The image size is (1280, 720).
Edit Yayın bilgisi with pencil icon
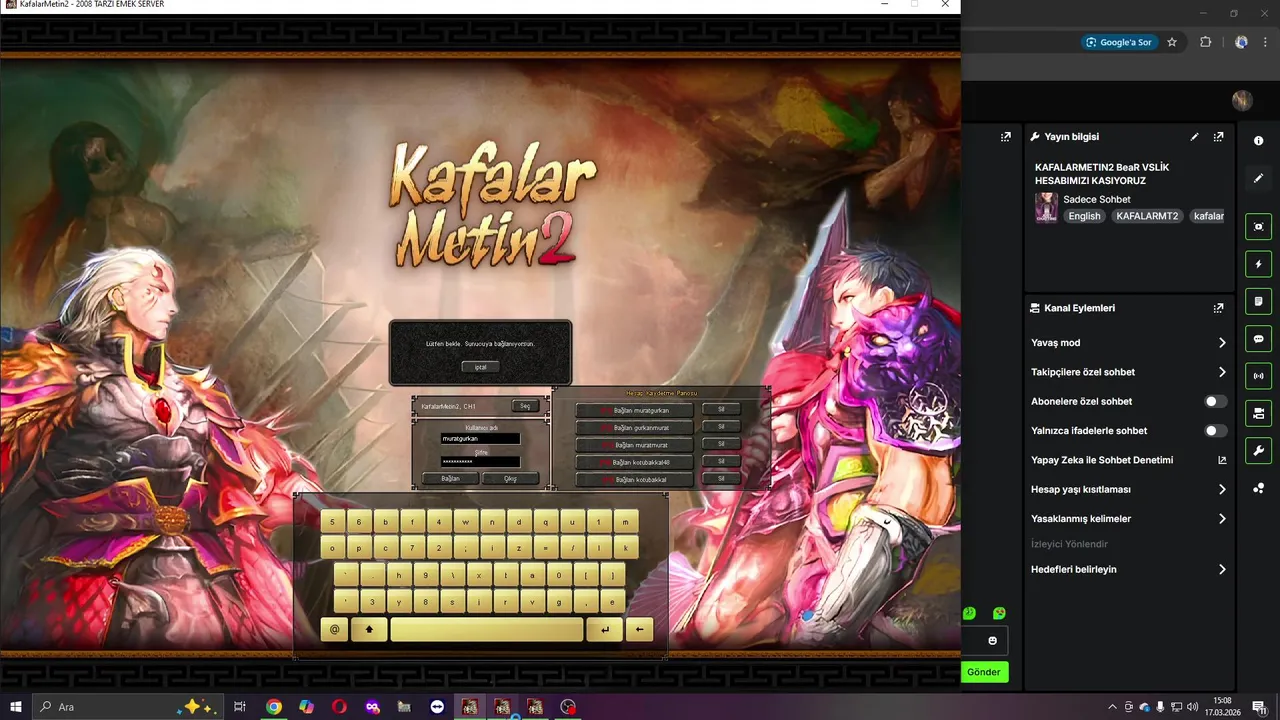click(x=1194, y=137)
